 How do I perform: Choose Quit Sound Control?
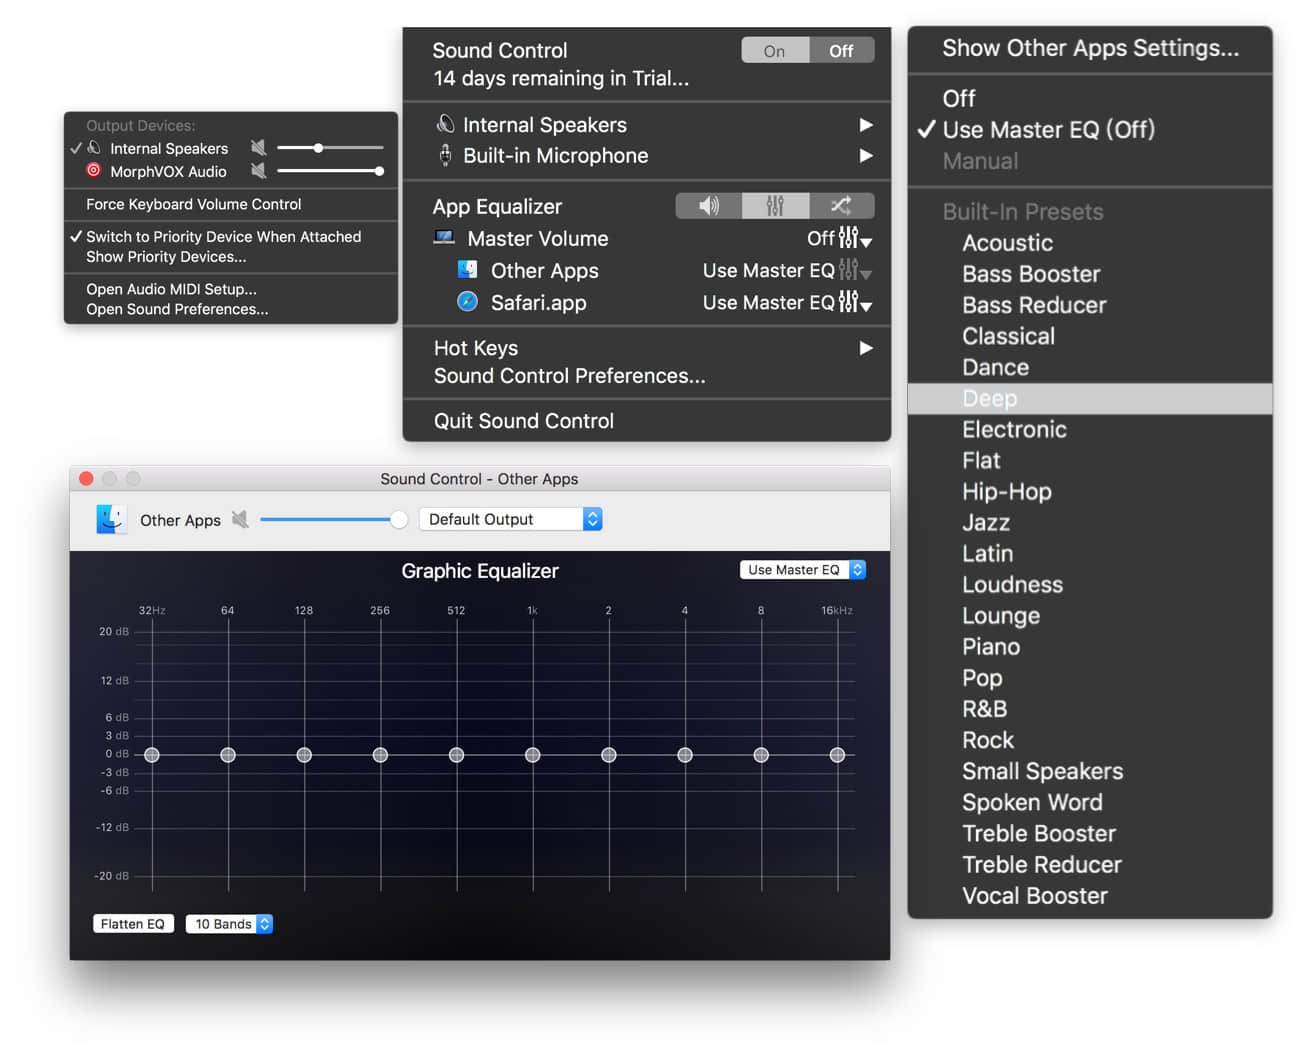tap(524, 421)
